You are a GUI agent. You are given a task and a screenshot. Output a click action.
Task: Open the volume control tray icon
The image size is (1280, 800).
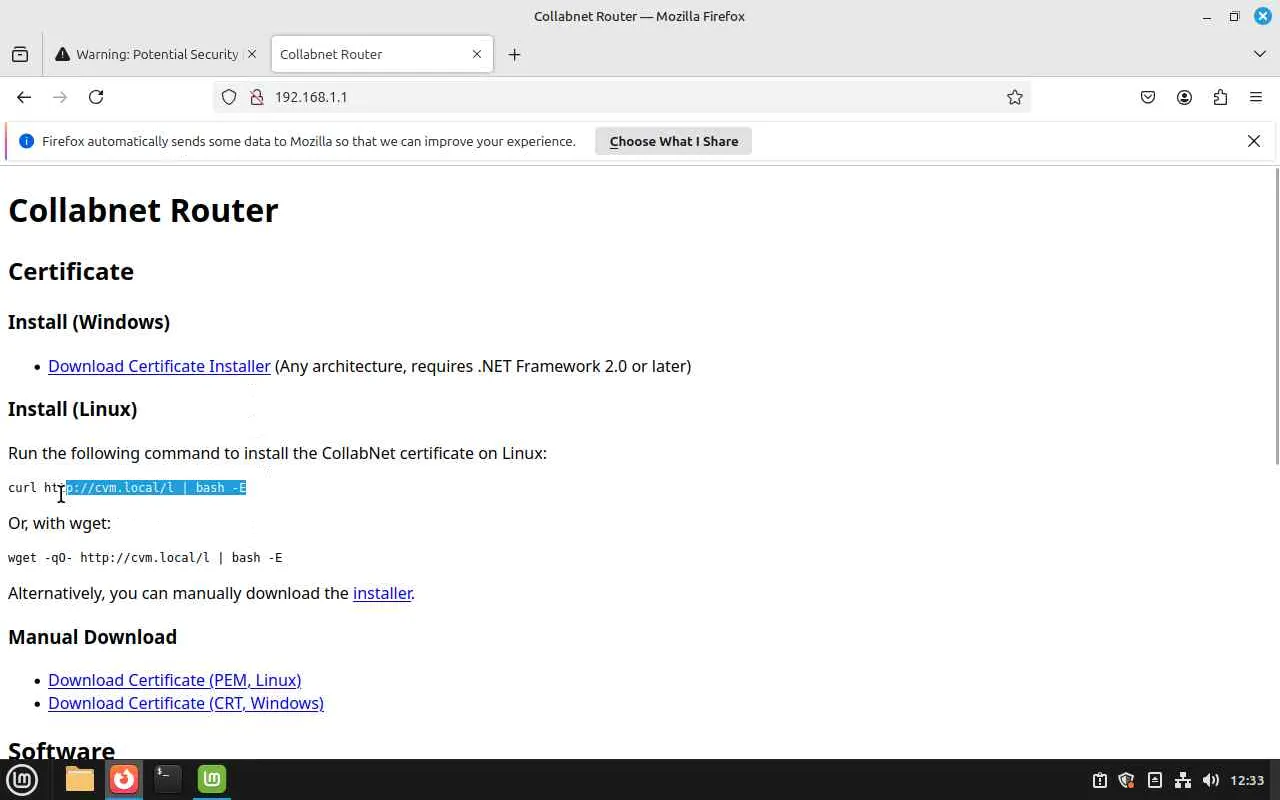click(x=1211, y=780)
